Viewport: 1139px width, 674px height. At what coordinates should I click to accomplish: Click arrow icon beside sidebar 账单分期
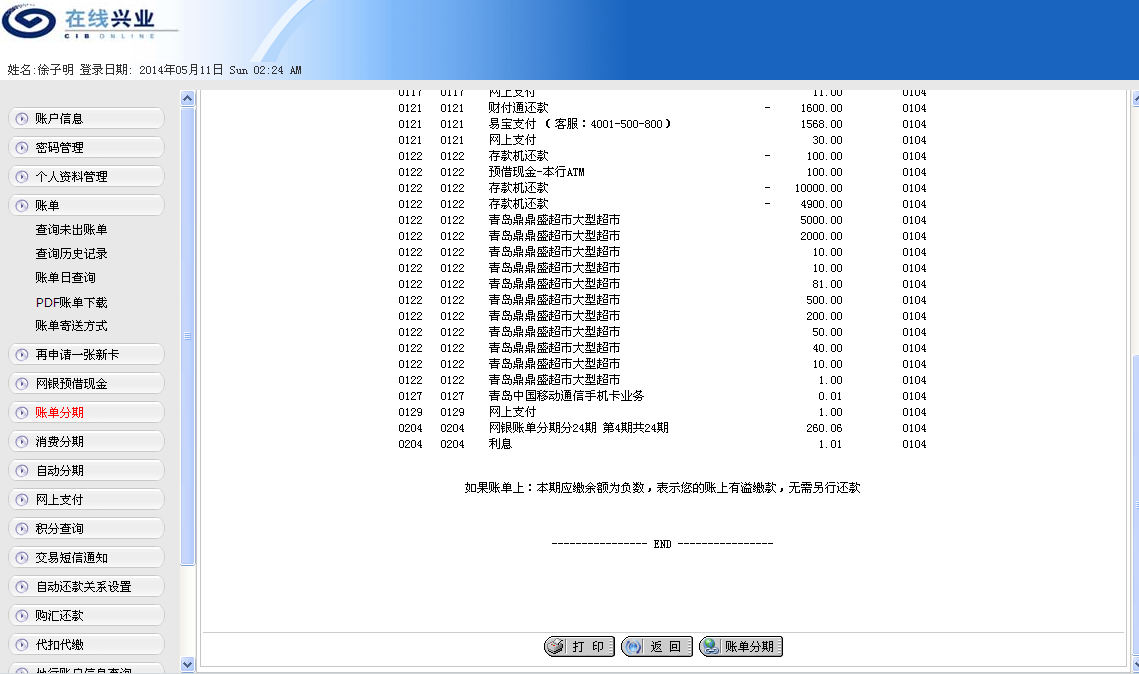[22, 413]
